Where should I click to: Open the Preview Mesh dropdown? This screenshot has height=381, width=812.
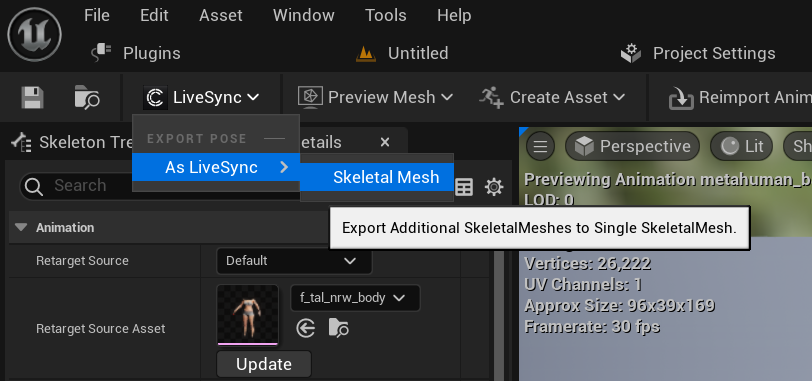point(375,97)
